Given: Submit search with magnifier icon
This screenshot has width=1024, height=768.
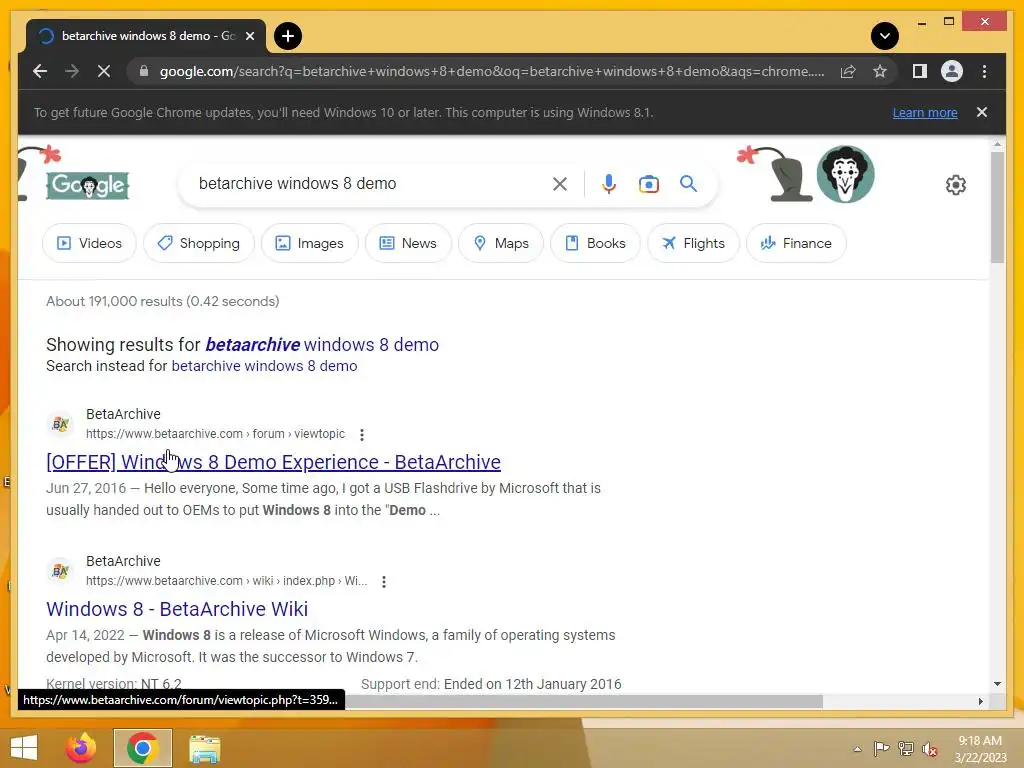Looking at the screenshot, I should (x=688, y=184).
